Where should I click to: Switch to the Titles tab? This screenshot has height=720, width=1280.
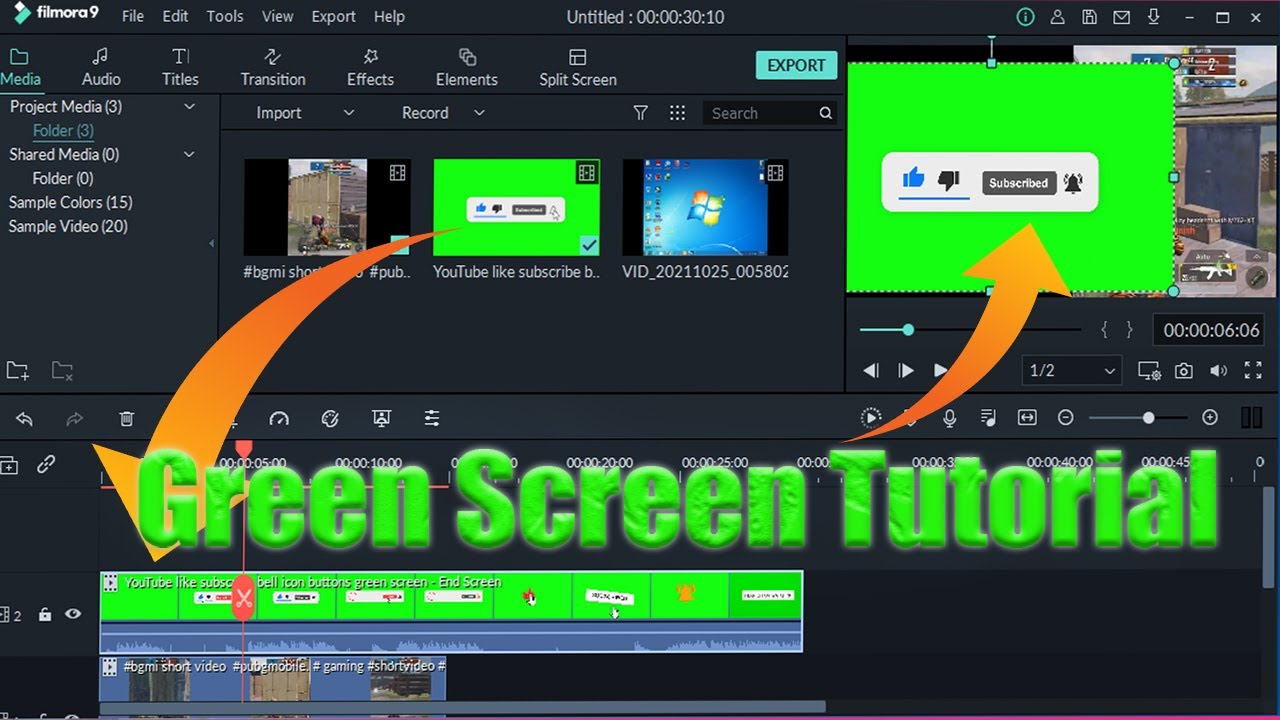[180, 68]
